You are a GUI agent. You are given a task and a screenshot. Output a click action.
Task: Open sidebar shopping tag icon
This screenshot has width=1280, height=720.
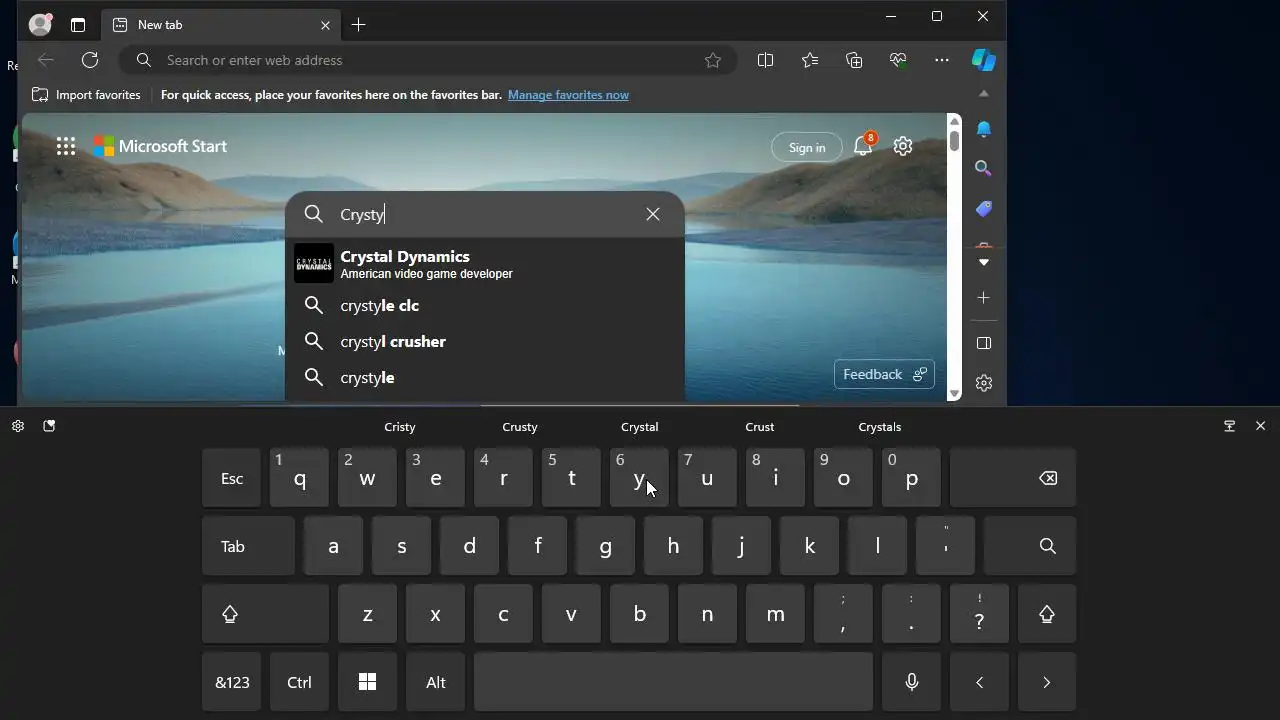(x=984, y=209)
